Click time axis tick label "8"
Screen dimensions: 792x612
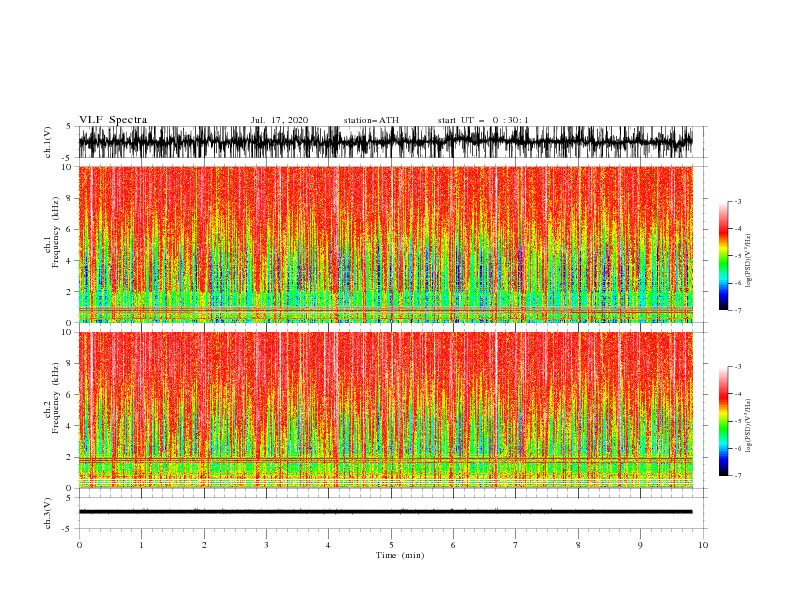pyautogui.click(x=578, y=545)
